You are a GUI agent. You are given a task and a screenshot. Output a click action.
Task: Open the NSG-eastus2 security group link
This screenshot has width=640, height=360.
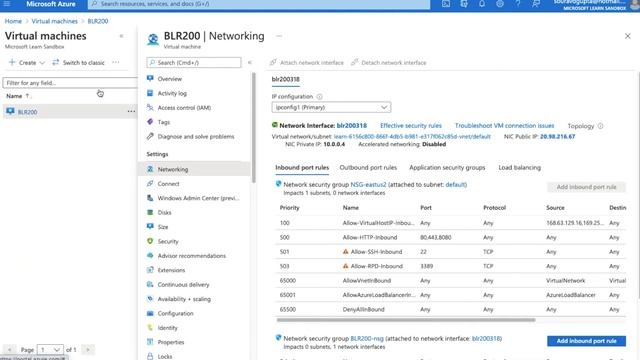pos(368,184)
